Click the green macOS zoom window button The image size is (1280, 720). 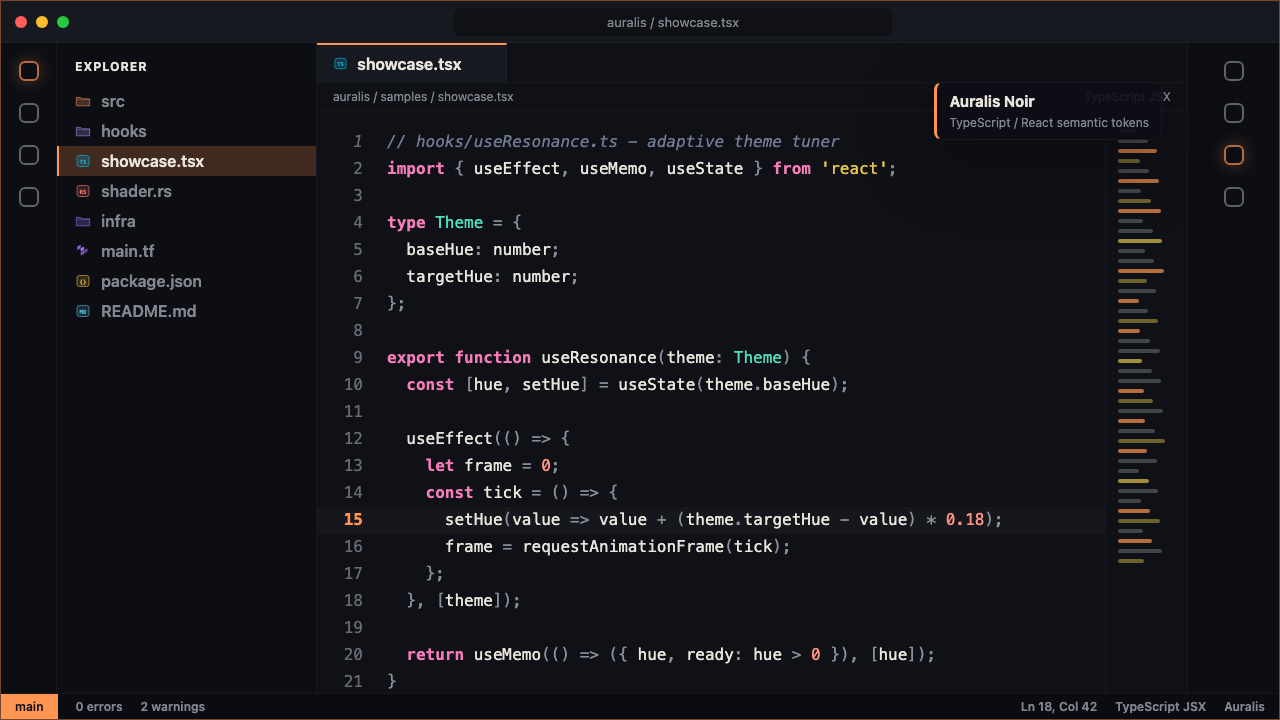63,22
